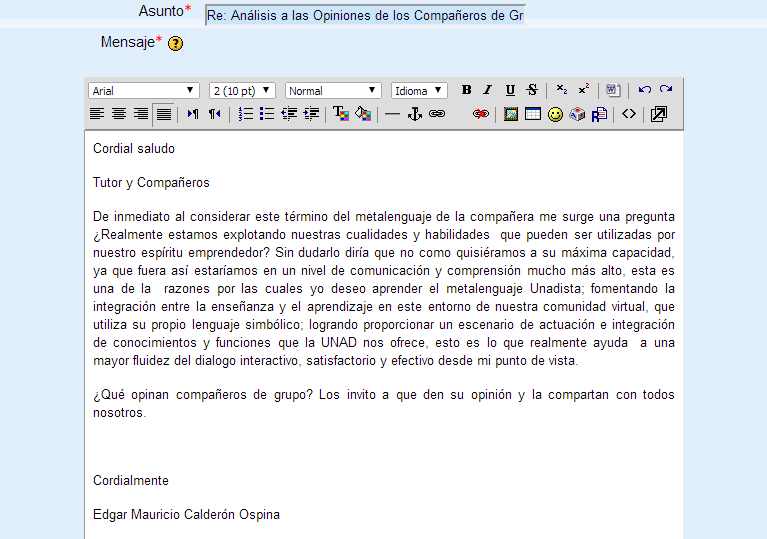Undo the last edit
Image resolution: width=767 pixels, height=539 pixels.
(x=644, y=90)
